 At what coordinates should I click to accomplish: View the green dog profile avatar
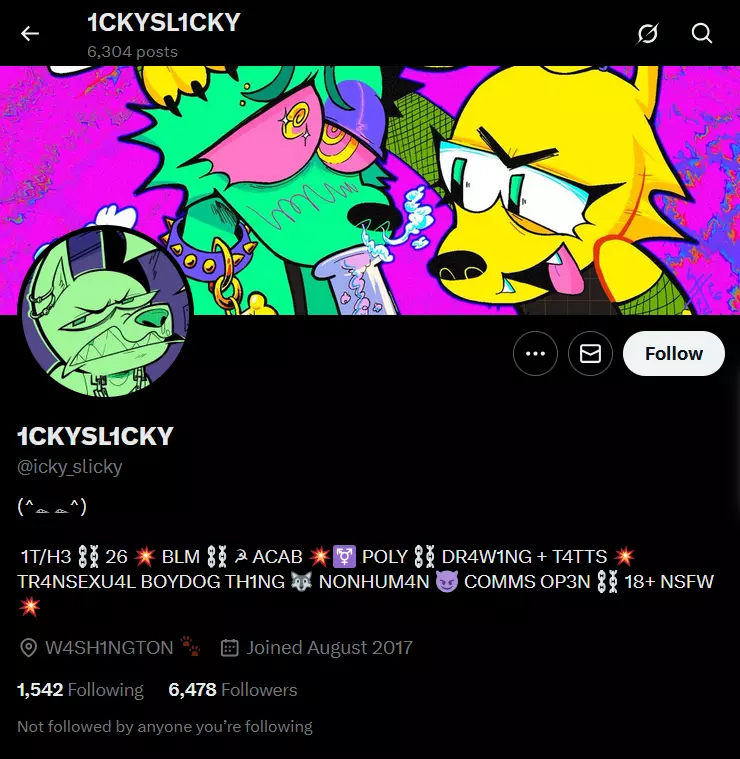point(106,313)
